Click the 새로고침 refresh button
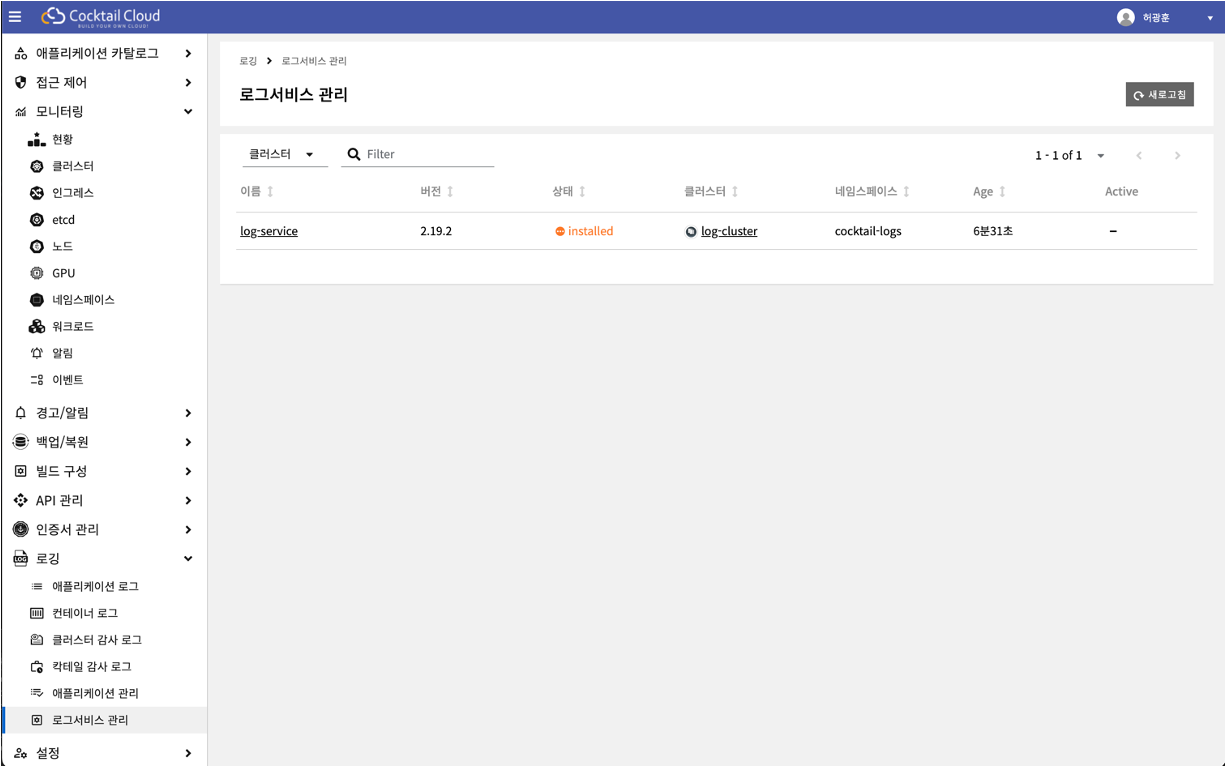This screenshot has width=1226, height=766. [x=1159, y=95]
